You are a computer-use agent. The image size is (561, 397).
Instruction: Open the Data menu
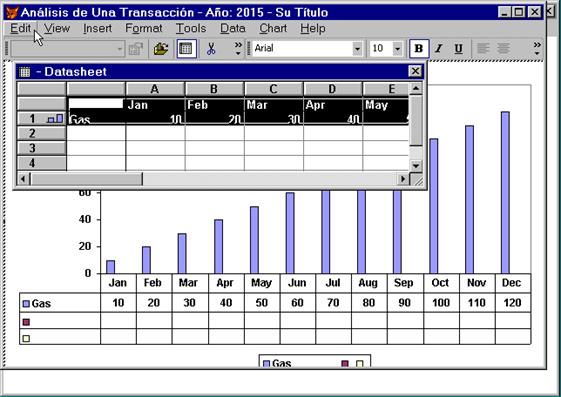[x=233, y=28]
